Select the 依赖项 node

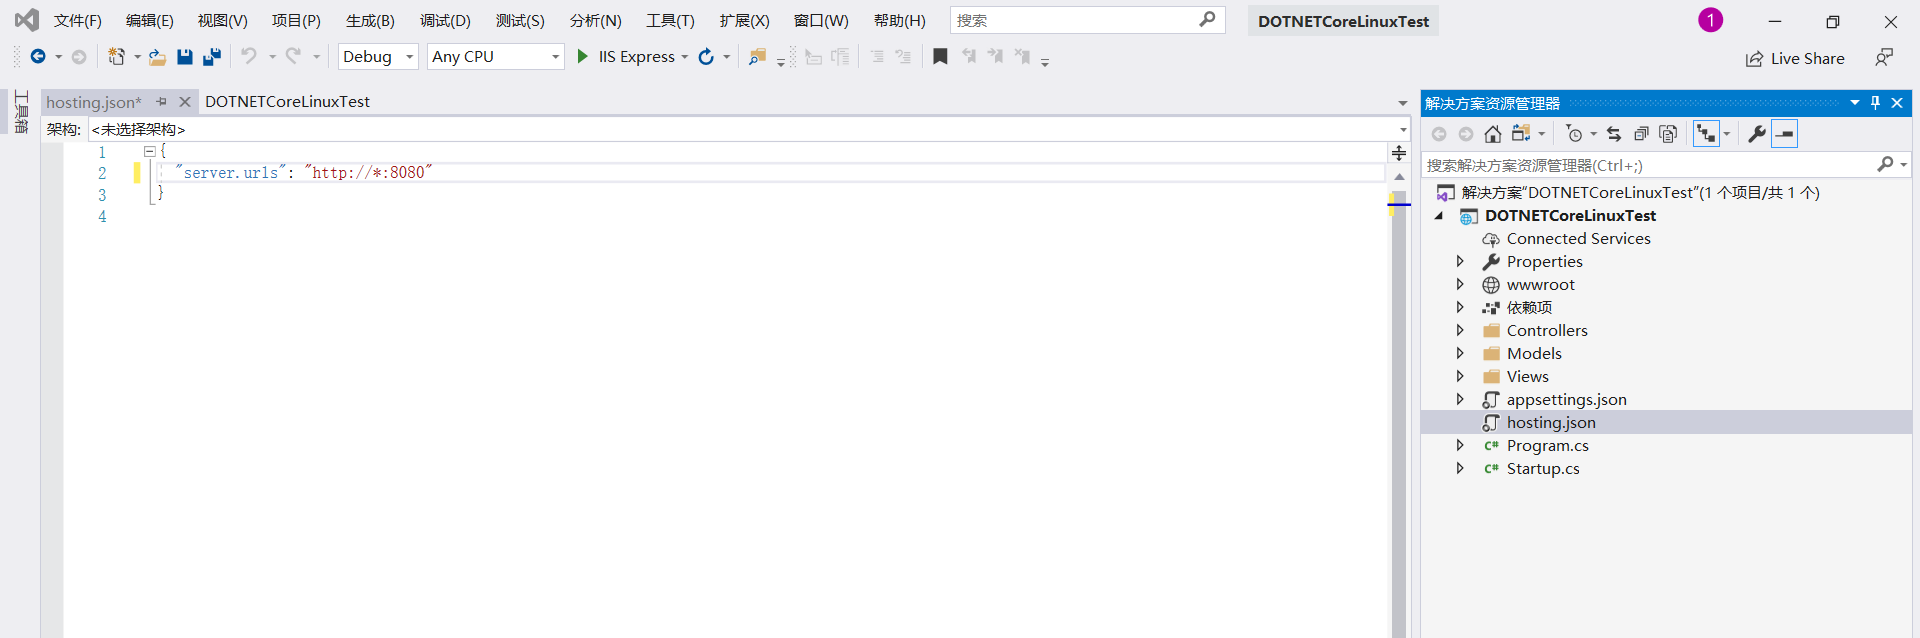click(x=1529, y=307)
